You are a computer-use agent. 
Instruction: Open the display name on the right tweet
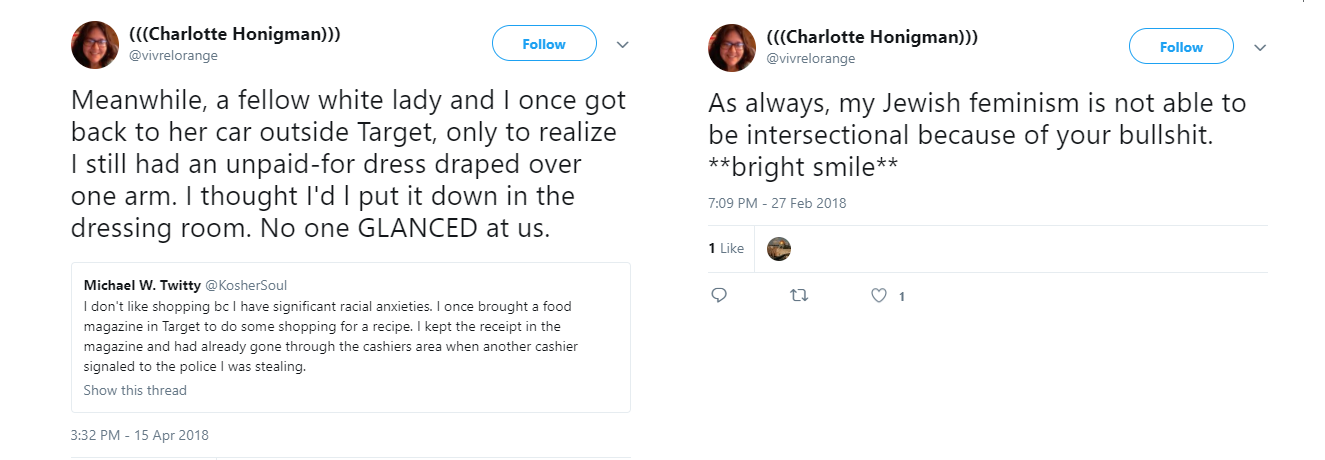(872, 37)
